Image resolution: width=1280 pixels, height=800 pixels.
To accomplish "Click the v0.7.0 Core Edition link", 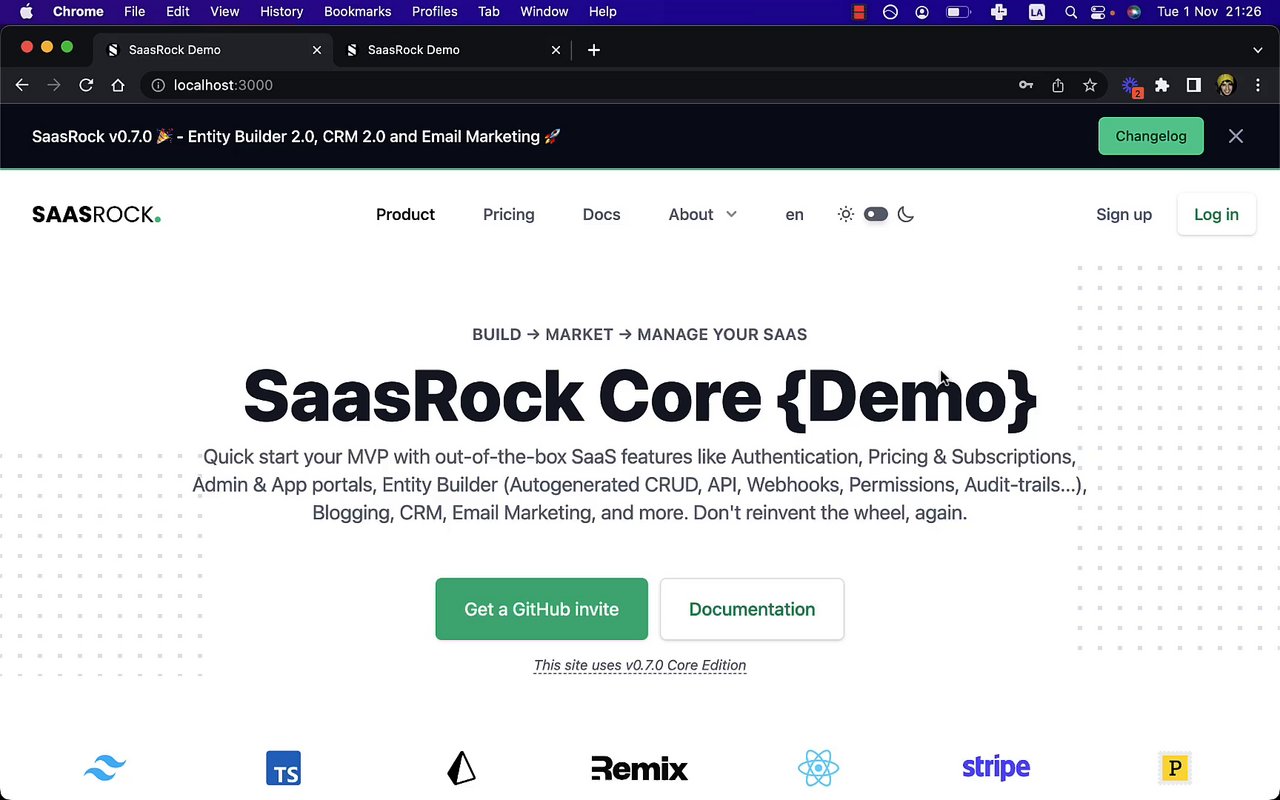I will click(x=640, y=665).
